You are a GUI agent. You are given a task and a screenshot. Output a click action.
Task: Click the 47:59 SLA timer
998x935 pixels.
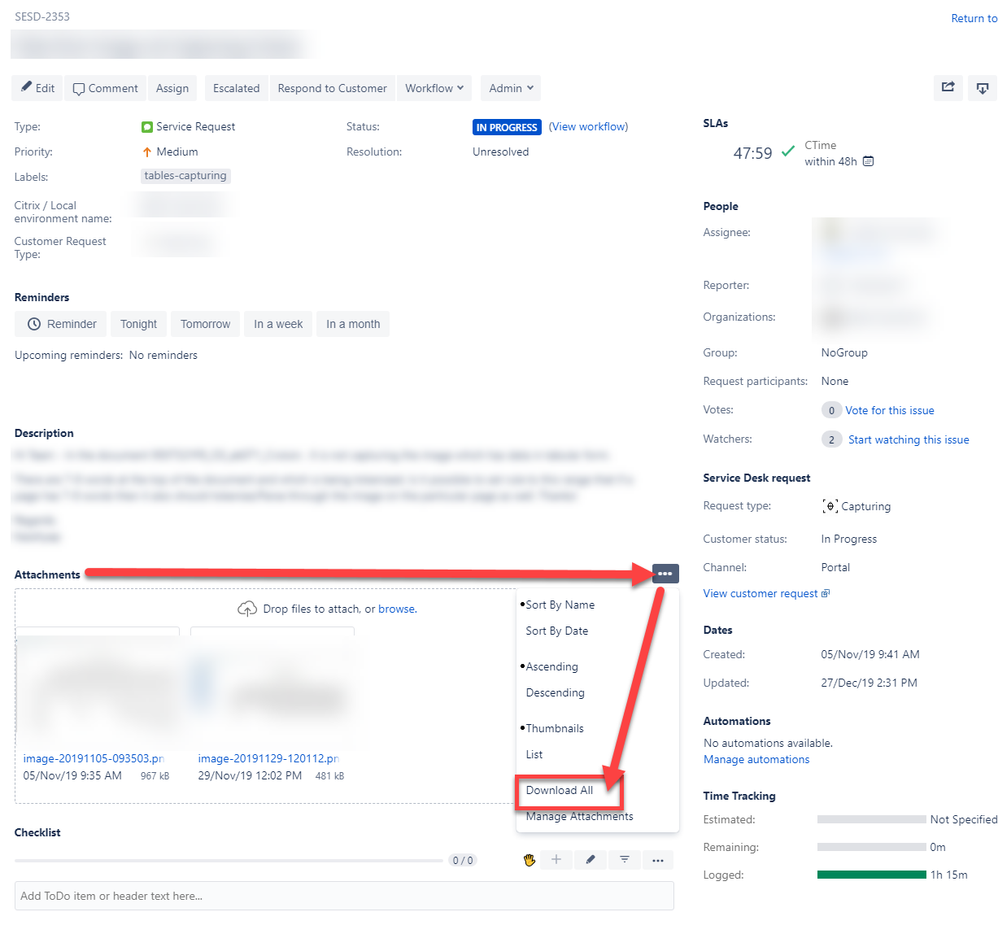tap(752, 153)
